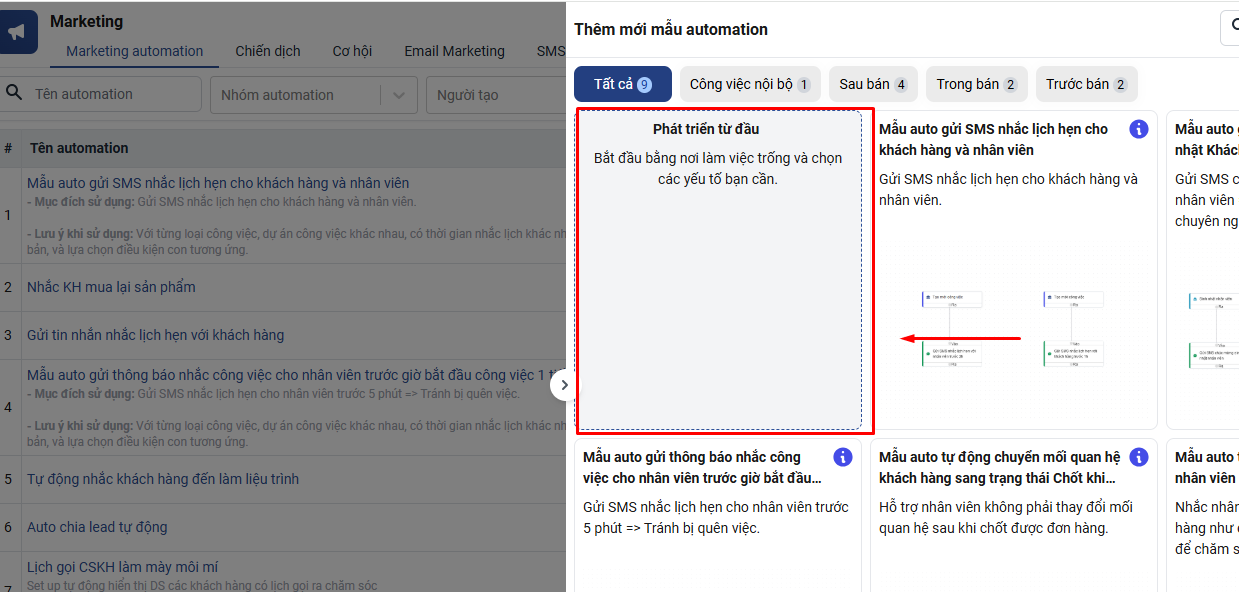Collapse the panel with the chevron arrow

pos(564,385)
